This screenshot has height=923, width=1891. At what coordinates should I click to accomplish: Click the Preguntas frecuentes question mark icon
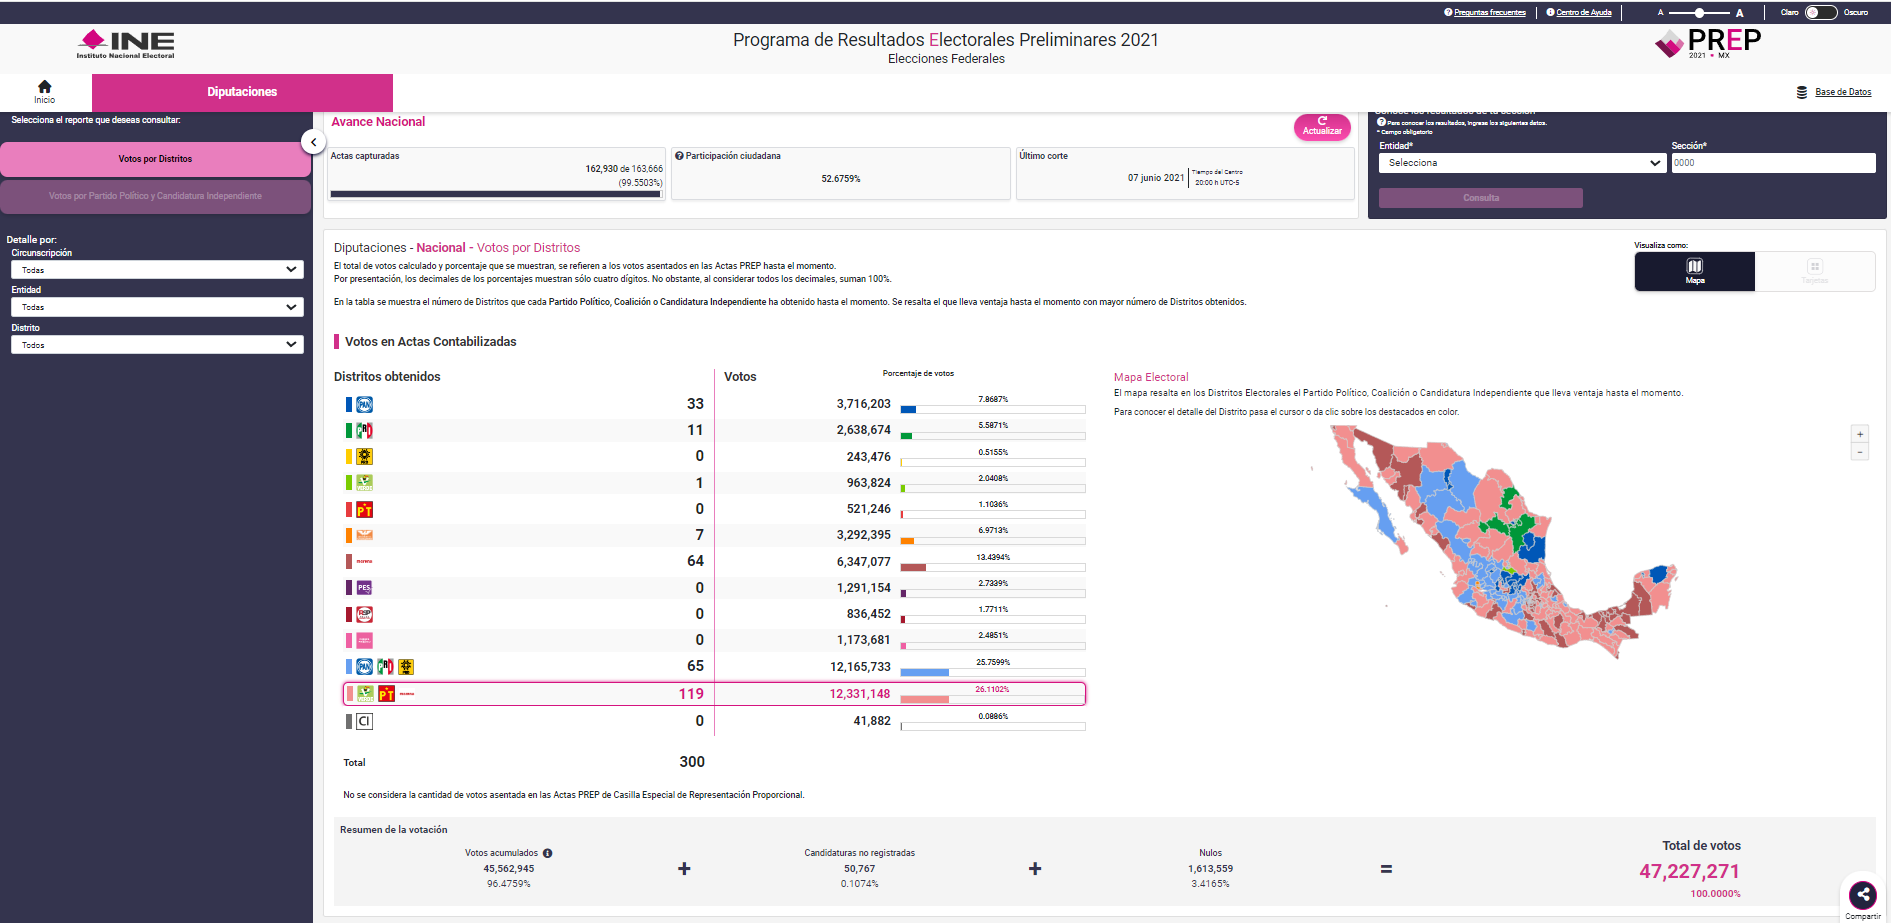tap(1448, 13)
